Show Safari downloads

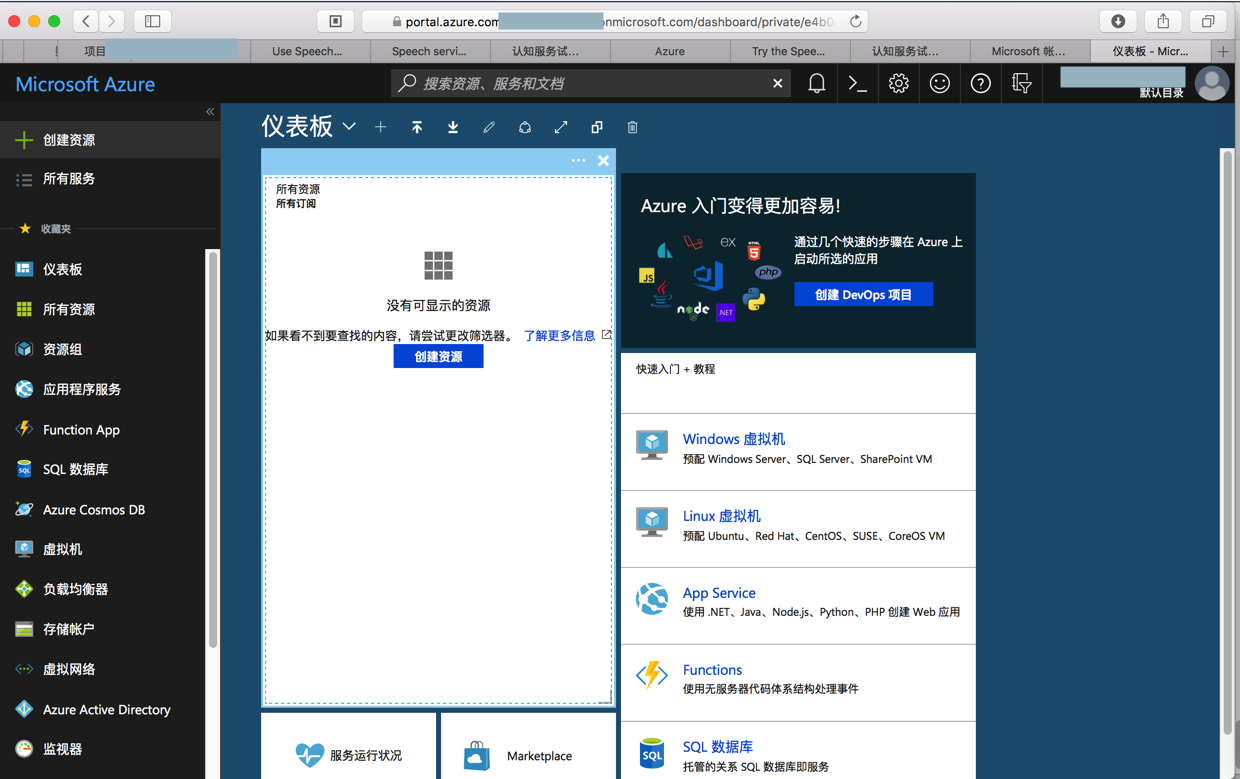click(1118, 21)
